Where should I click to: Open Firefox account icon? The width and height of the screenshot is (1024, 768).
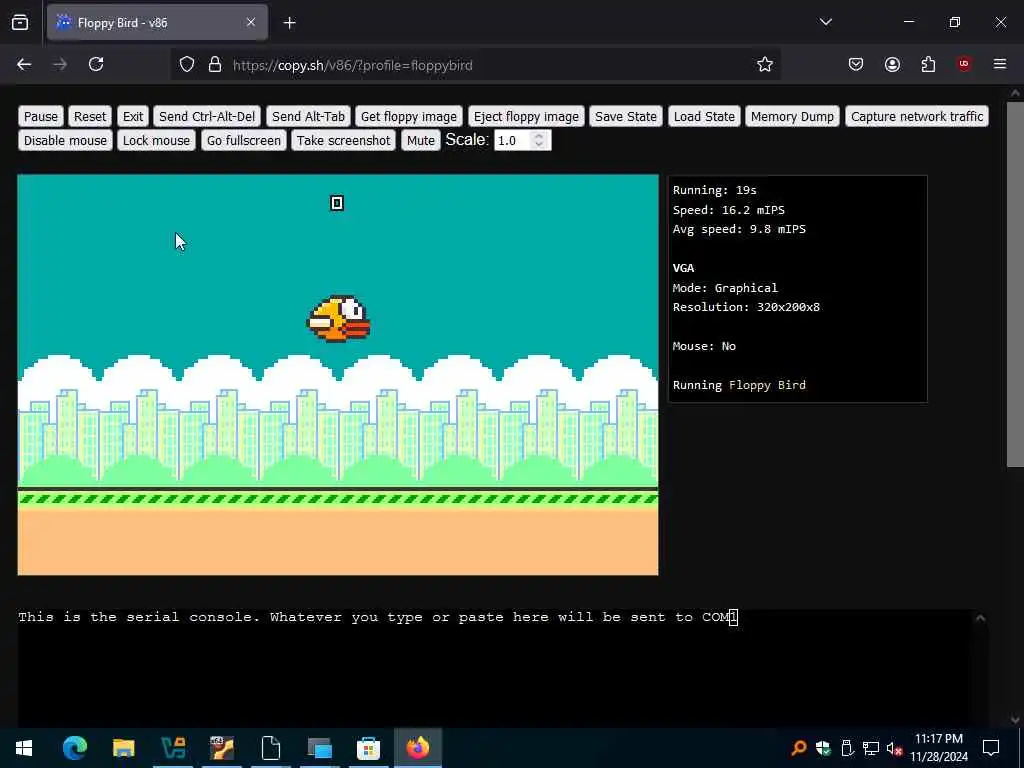(x=892, y=64)
